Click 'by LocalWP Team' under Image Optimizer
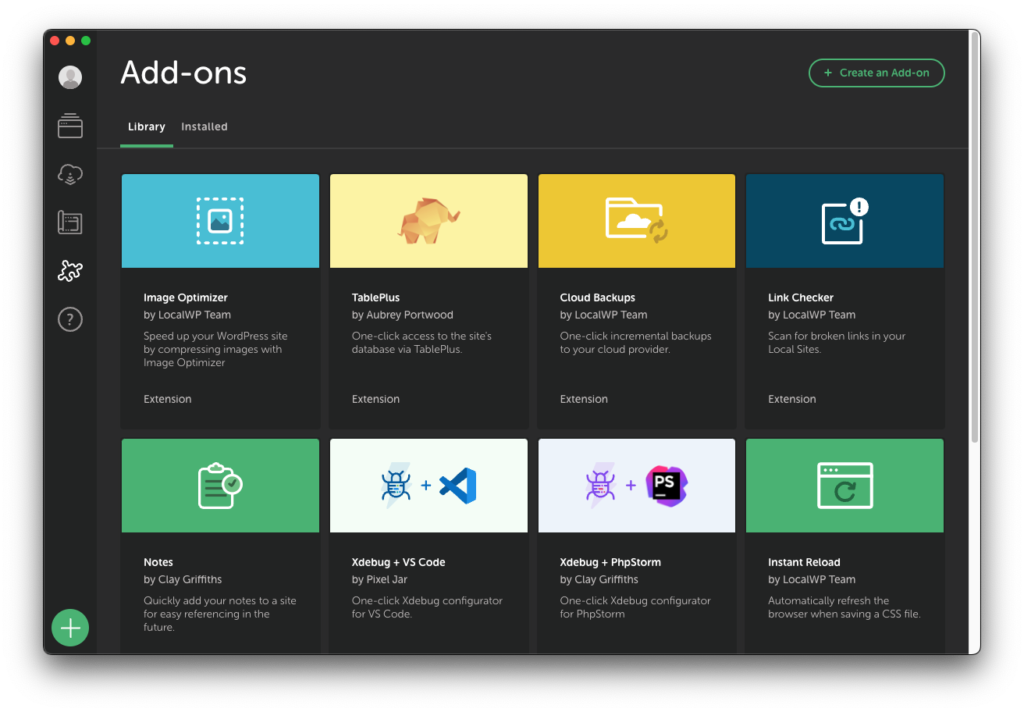1024x712 pixels. (x=187, y=315)
